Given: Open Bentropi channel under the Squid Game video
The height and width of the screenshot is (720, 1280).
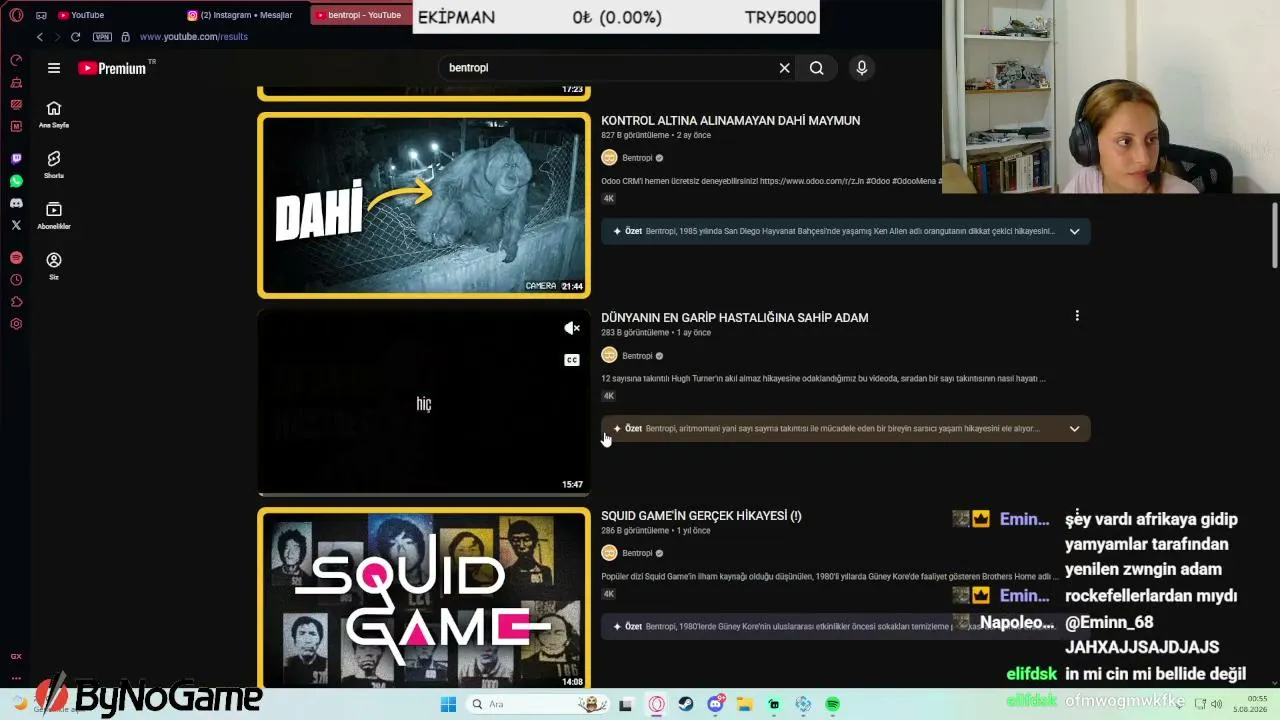Looking at the screenshot, I should point(637,553).
